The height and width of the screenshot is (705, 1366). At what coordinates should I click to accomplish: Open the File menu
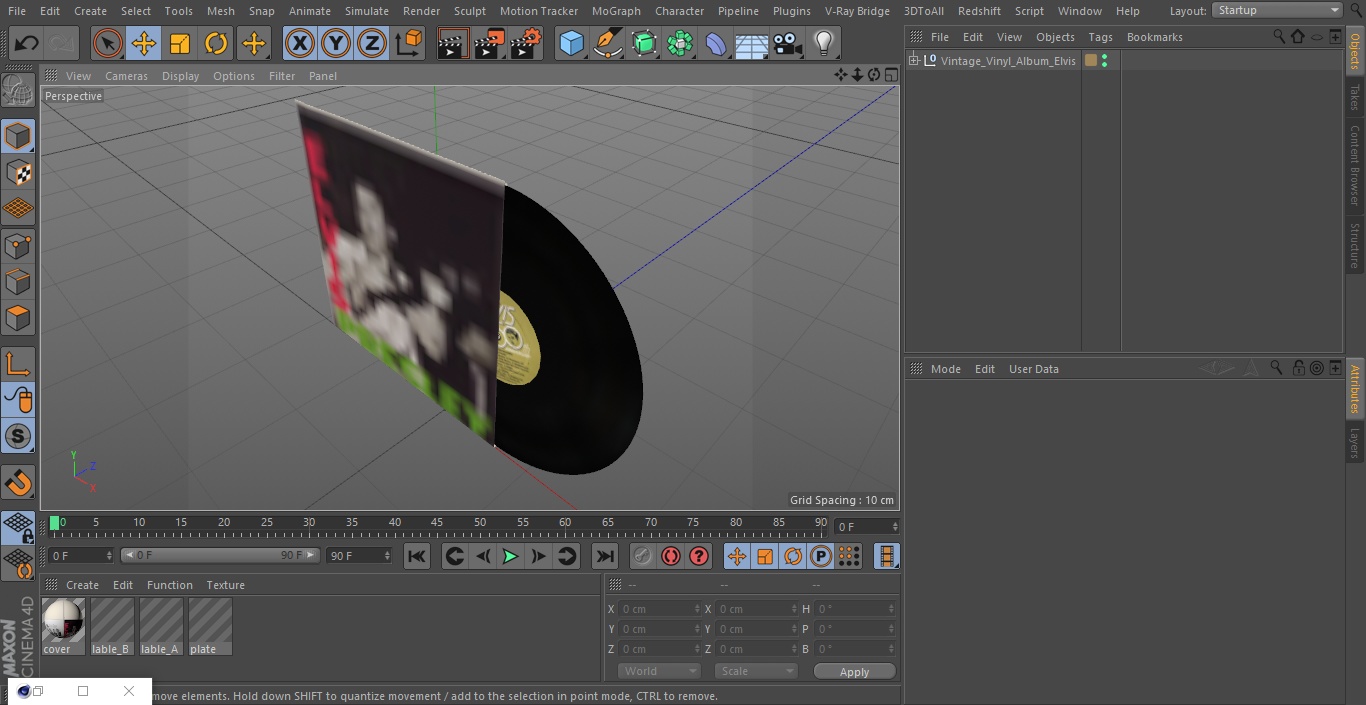coord(16,11)
